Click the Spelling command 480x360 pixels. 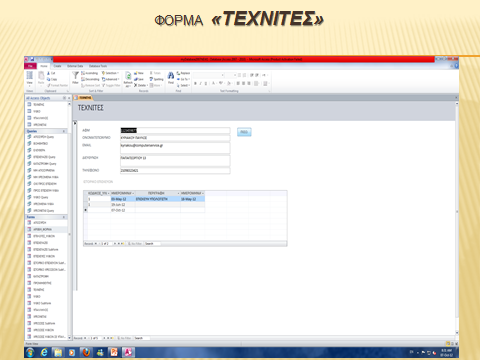(156, 79)
